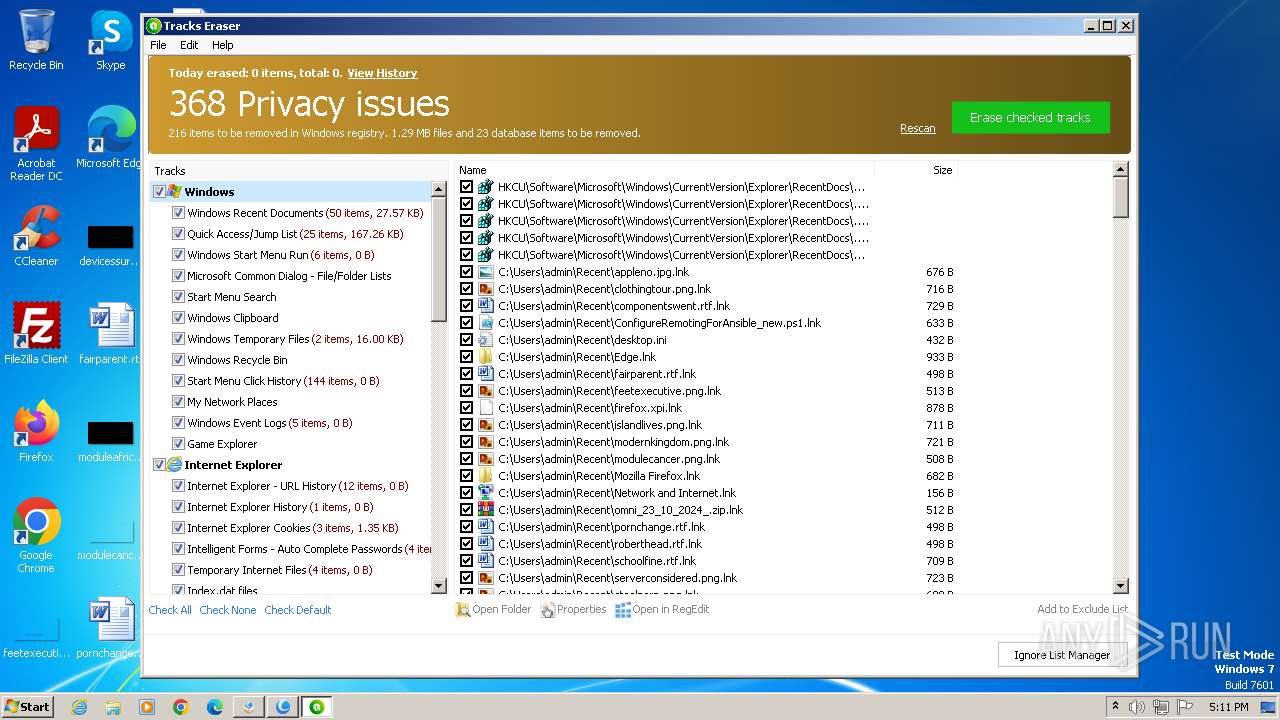Click the volume icon in system tray
This screenshot has height=720, width=1280.
(x=1137, y=707)
